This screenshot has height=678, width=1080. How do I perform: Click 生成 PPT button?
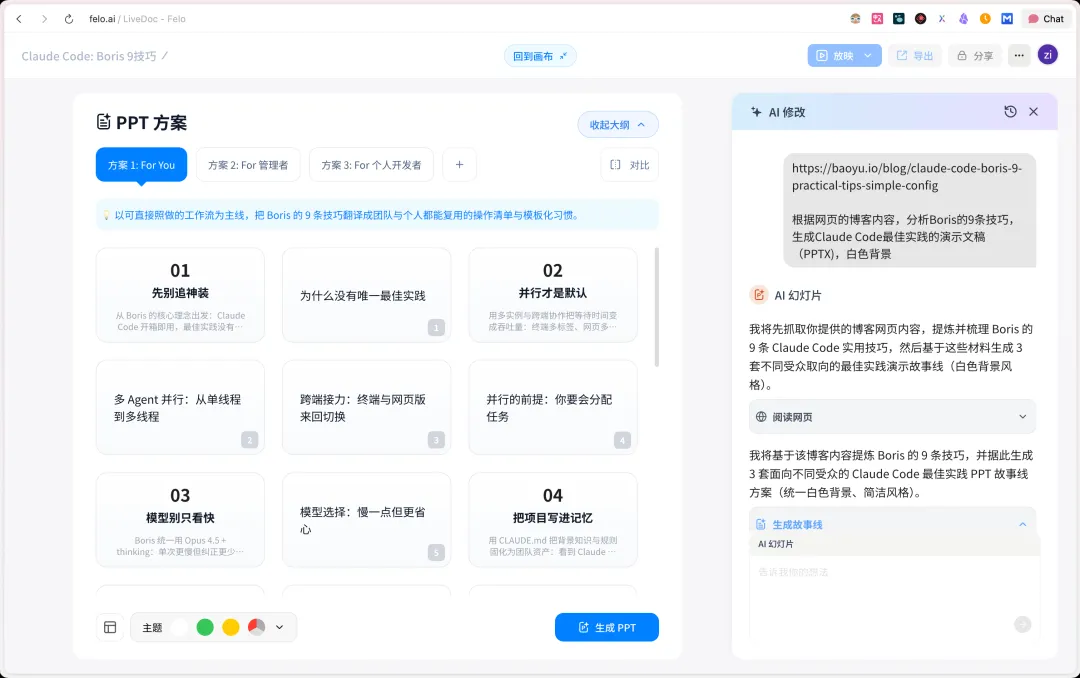click(607, 627)
